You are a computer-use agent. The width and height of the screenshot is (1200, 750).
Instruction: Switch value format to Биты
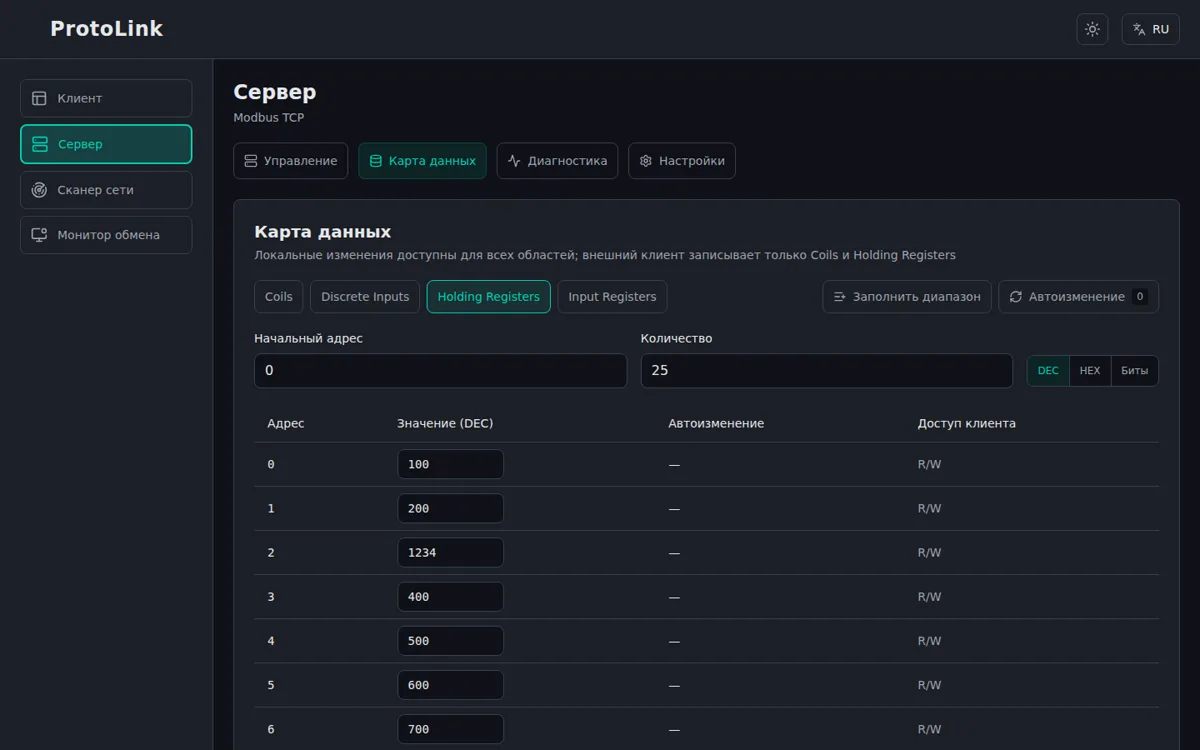1135,371
